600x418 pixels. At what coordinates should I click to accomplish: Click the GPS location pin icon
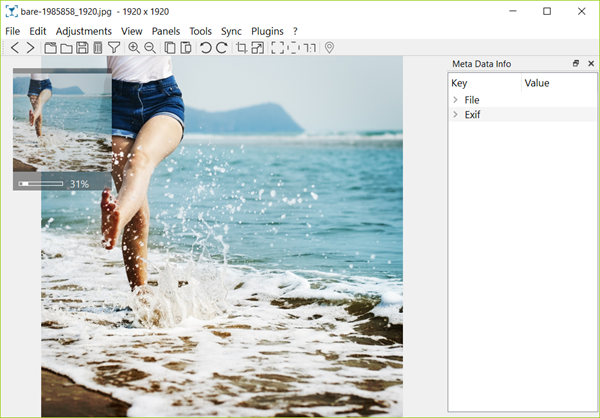pos(329,48)
